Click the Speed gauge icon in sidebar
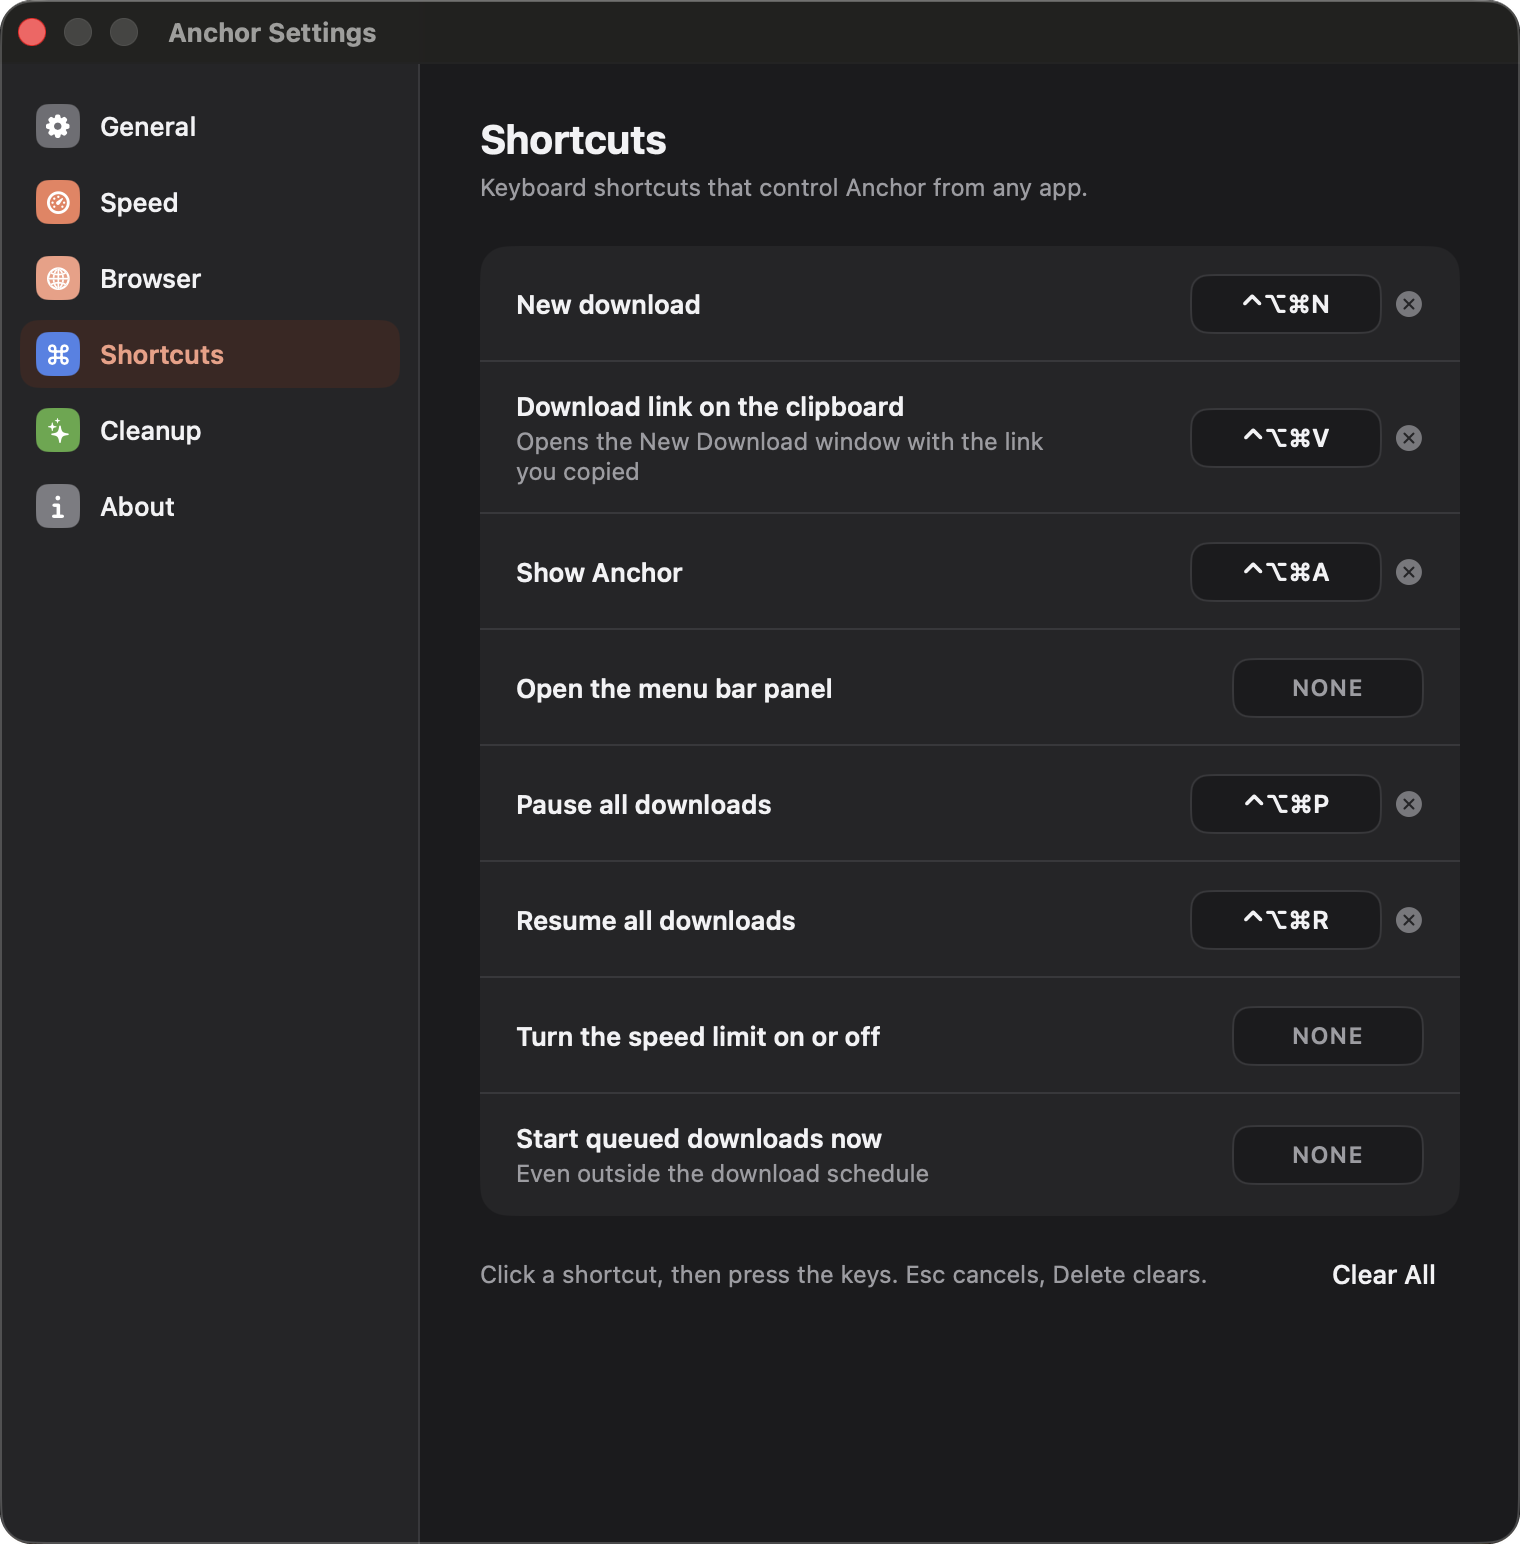Image resolution: width=1520 pixels, height=1544 pixels. click(58, 202)
